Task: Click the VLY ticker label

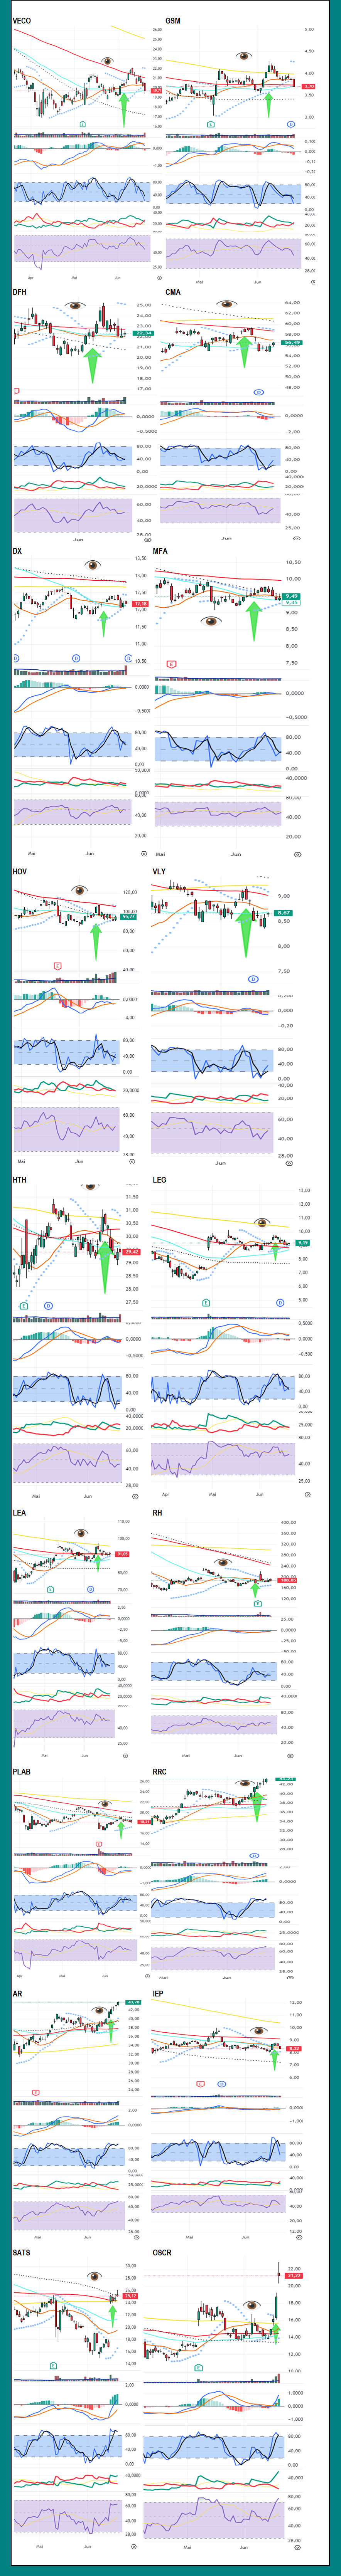Action: [x=159, y=872]
